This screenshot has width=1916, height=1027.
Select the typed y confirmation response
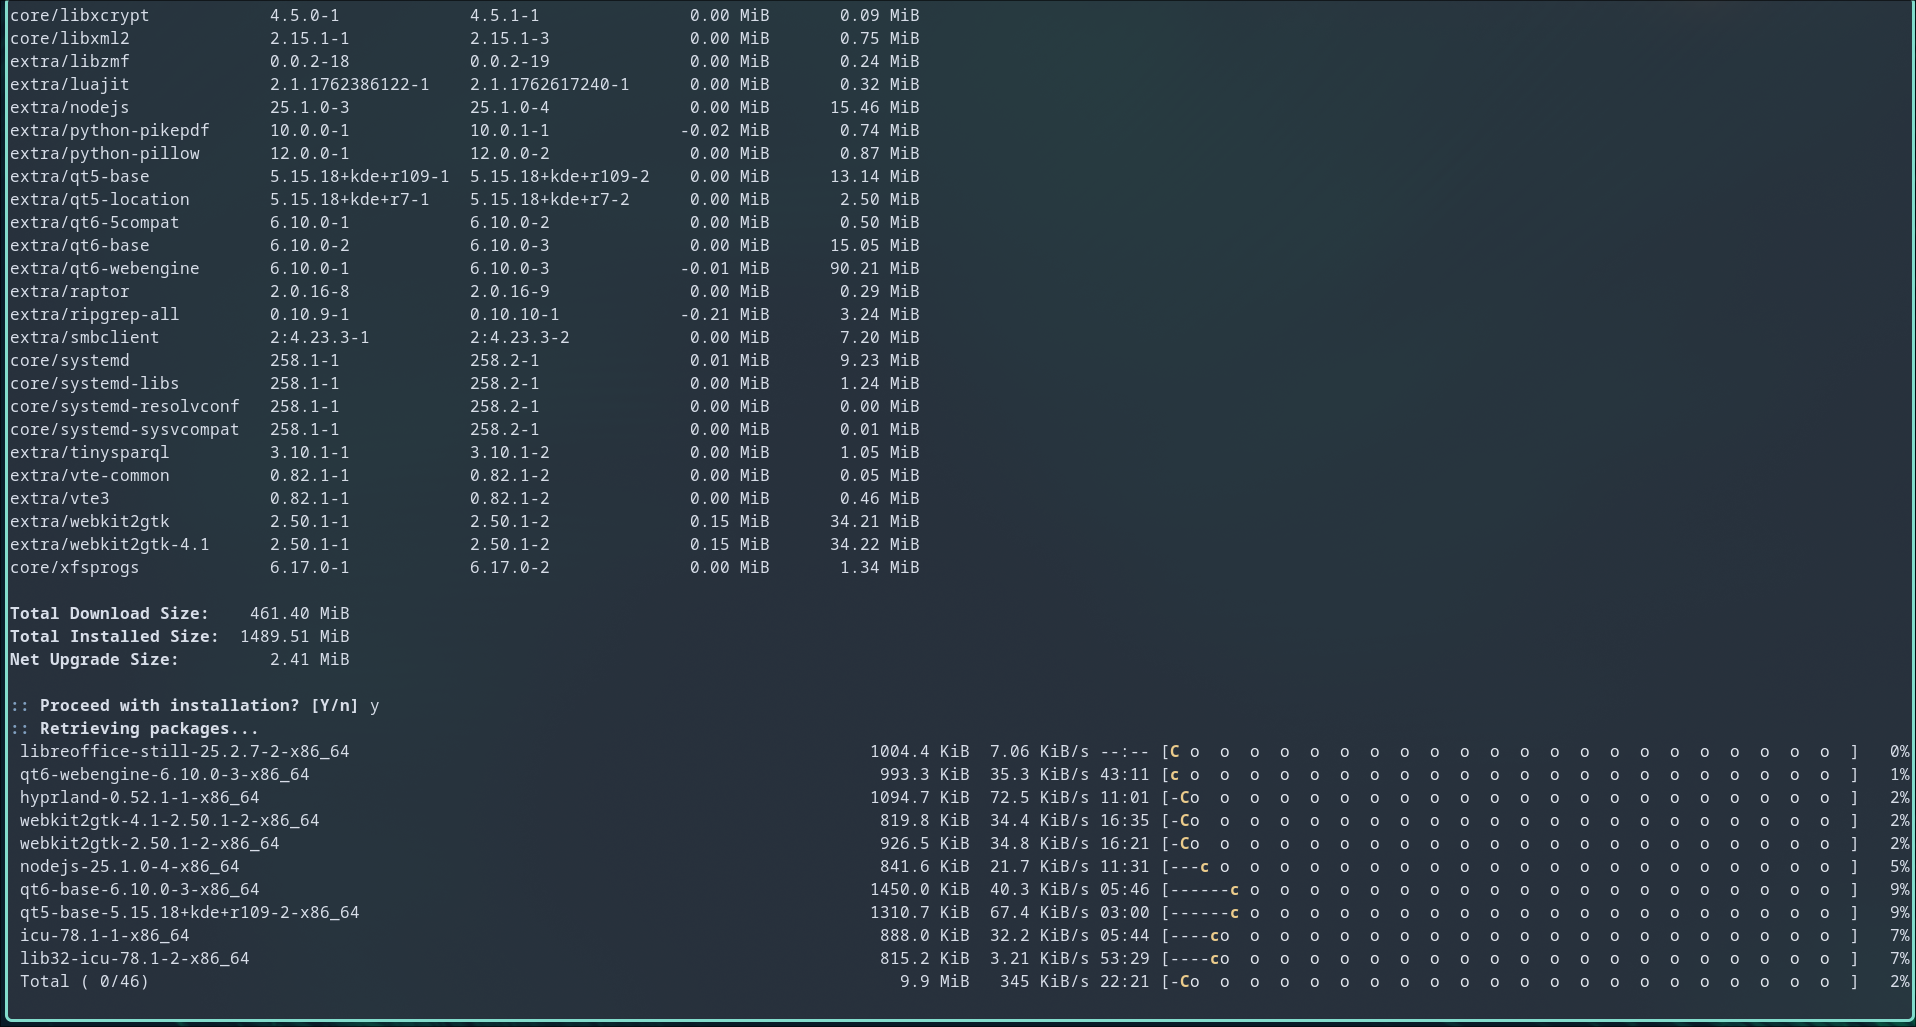coord(374,705)
